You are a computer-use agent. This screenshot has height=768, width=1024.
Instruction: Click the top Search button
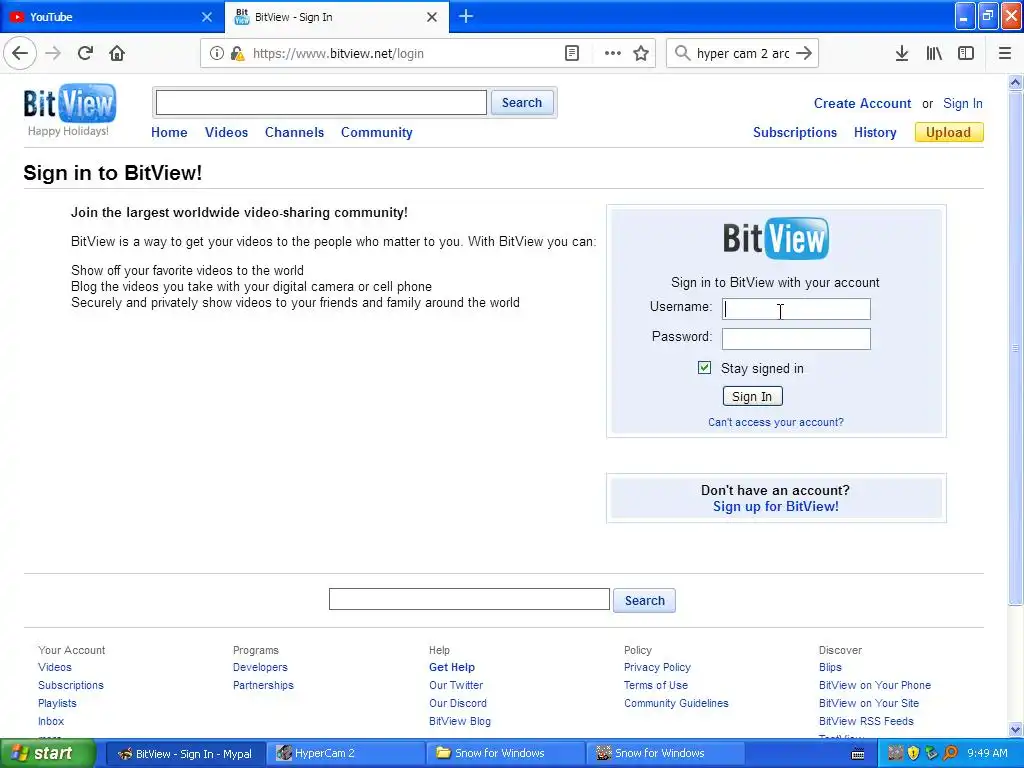(522, 103)
